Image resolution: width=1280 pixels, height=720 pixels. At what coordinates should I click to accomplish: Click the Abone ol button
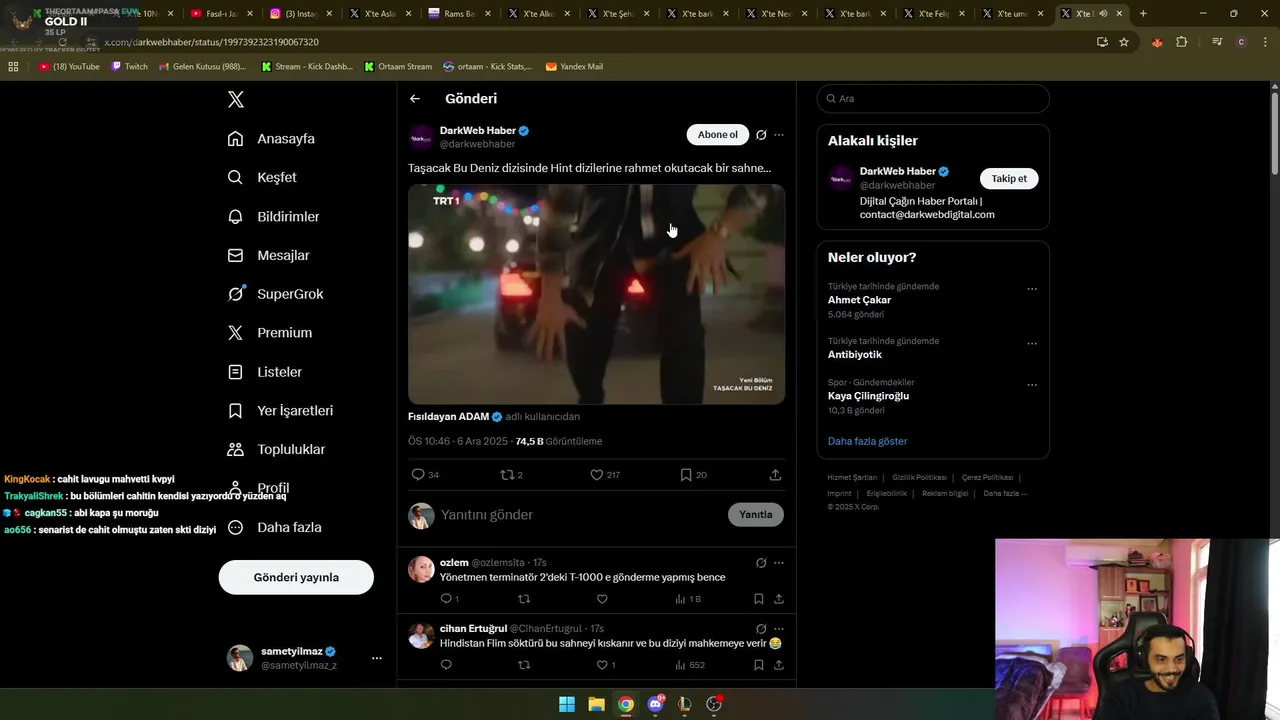click(x=718, y=135)
